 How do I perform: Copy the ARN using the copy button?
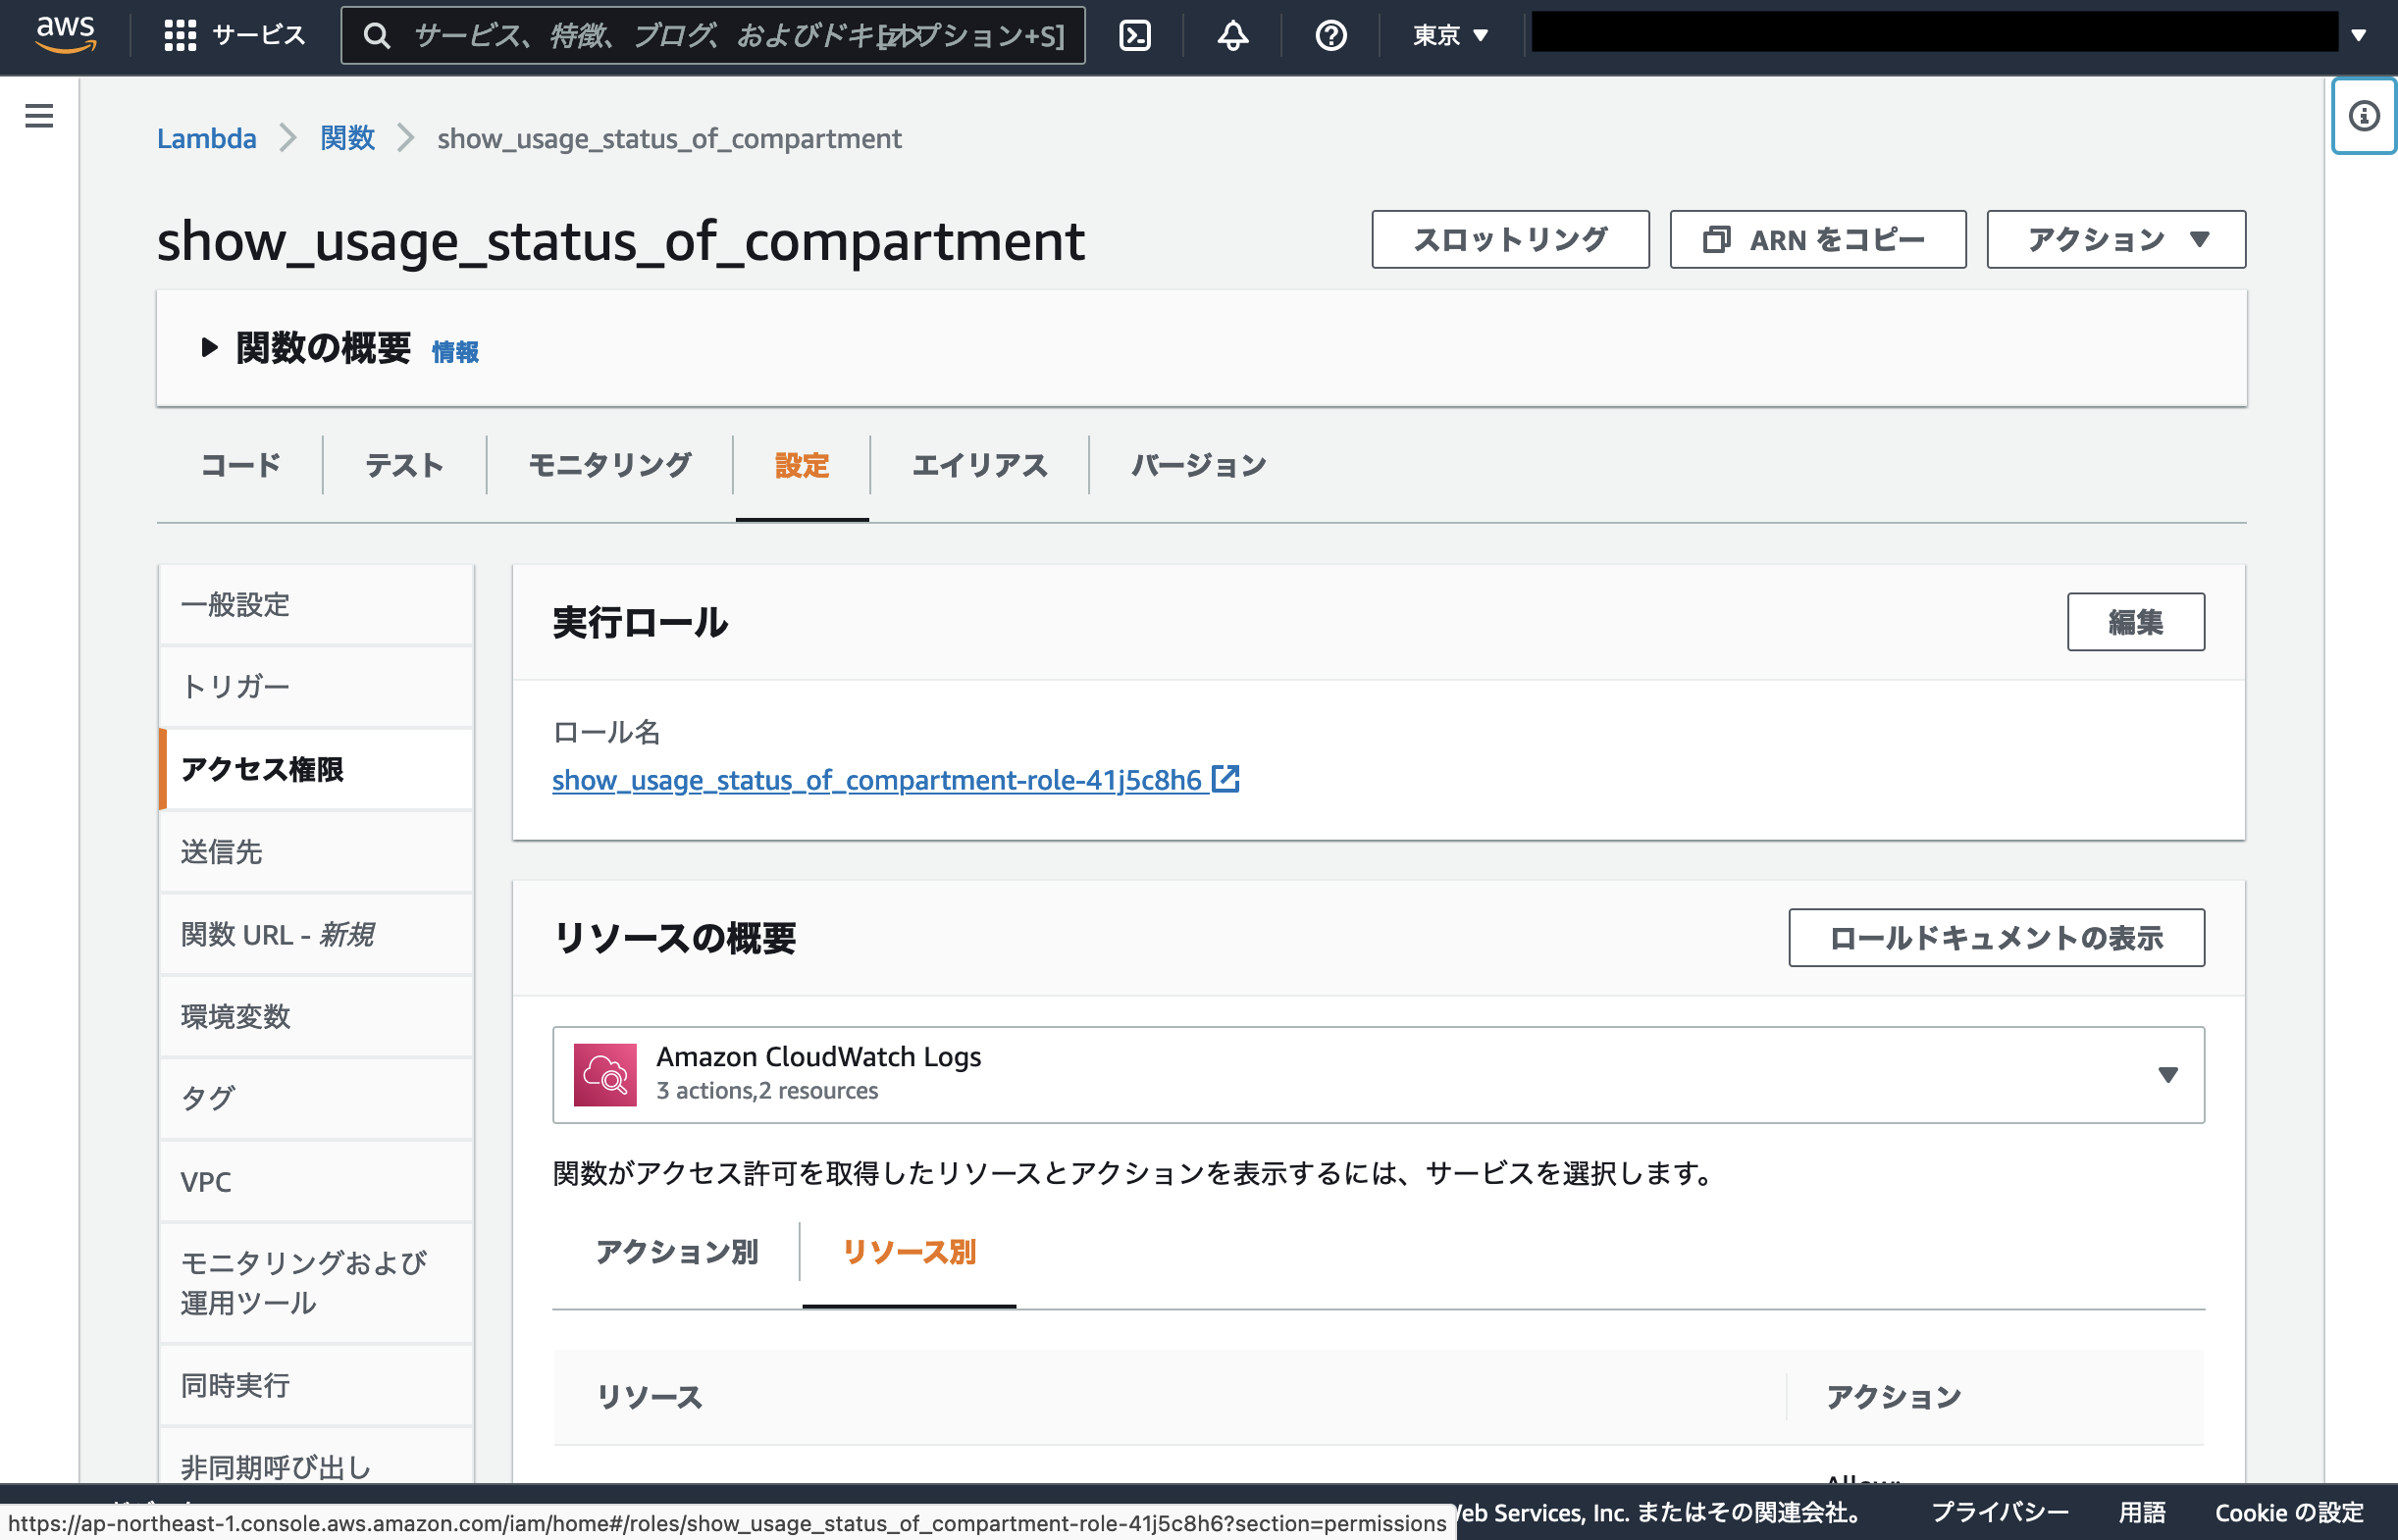tap(1816, 239)
